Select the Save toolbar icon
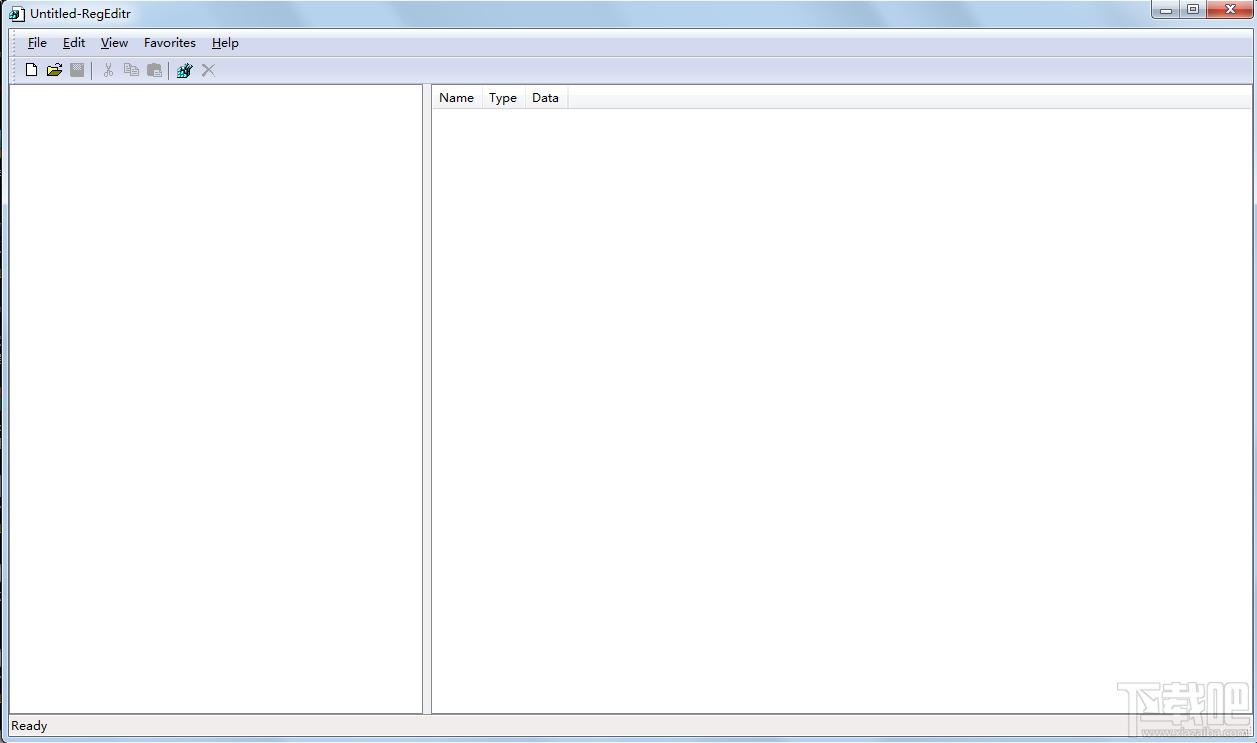This screenshot has width=1257, height=743. coord(77,69)
